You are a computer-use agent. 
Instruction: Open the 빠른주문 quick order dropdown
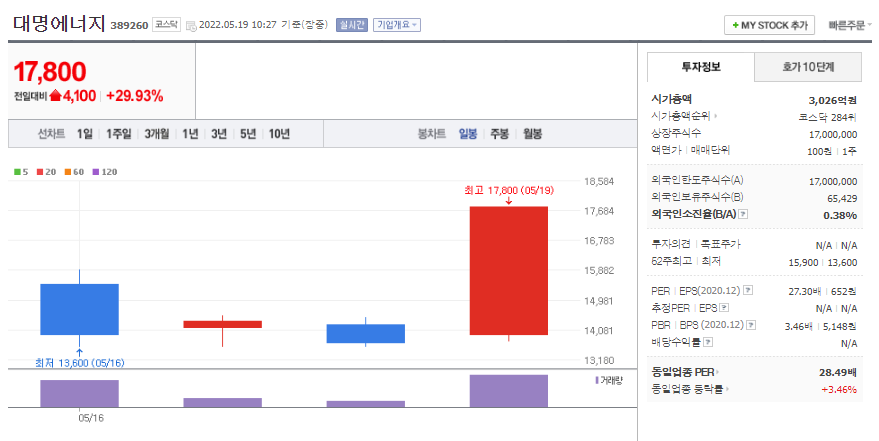(x=850, y=25)
